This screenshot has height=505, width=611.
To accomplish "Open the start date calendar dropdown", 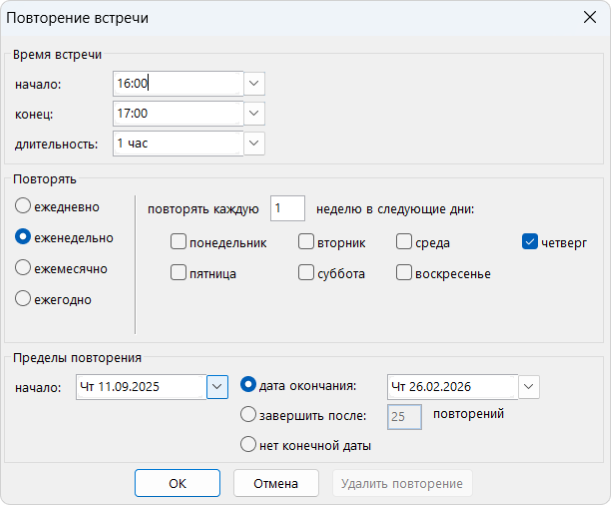I will point(217,386).
